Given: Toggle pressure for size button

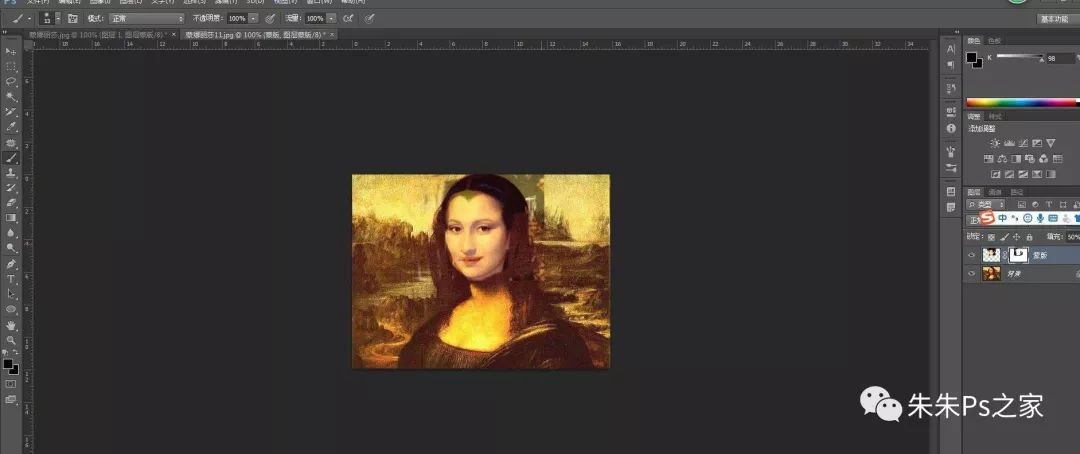Looking at the screenshot, I should 370,19.
